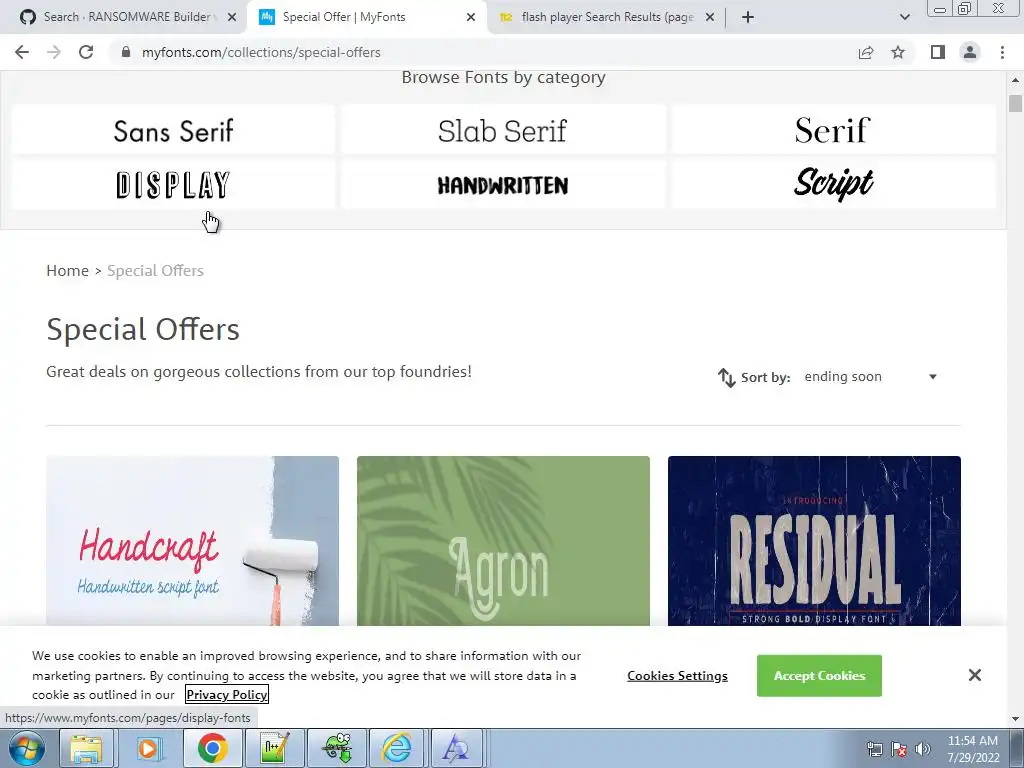Open the network tray icon
The width and height of the screenshot is (1024, 768).
coord(874,749)
